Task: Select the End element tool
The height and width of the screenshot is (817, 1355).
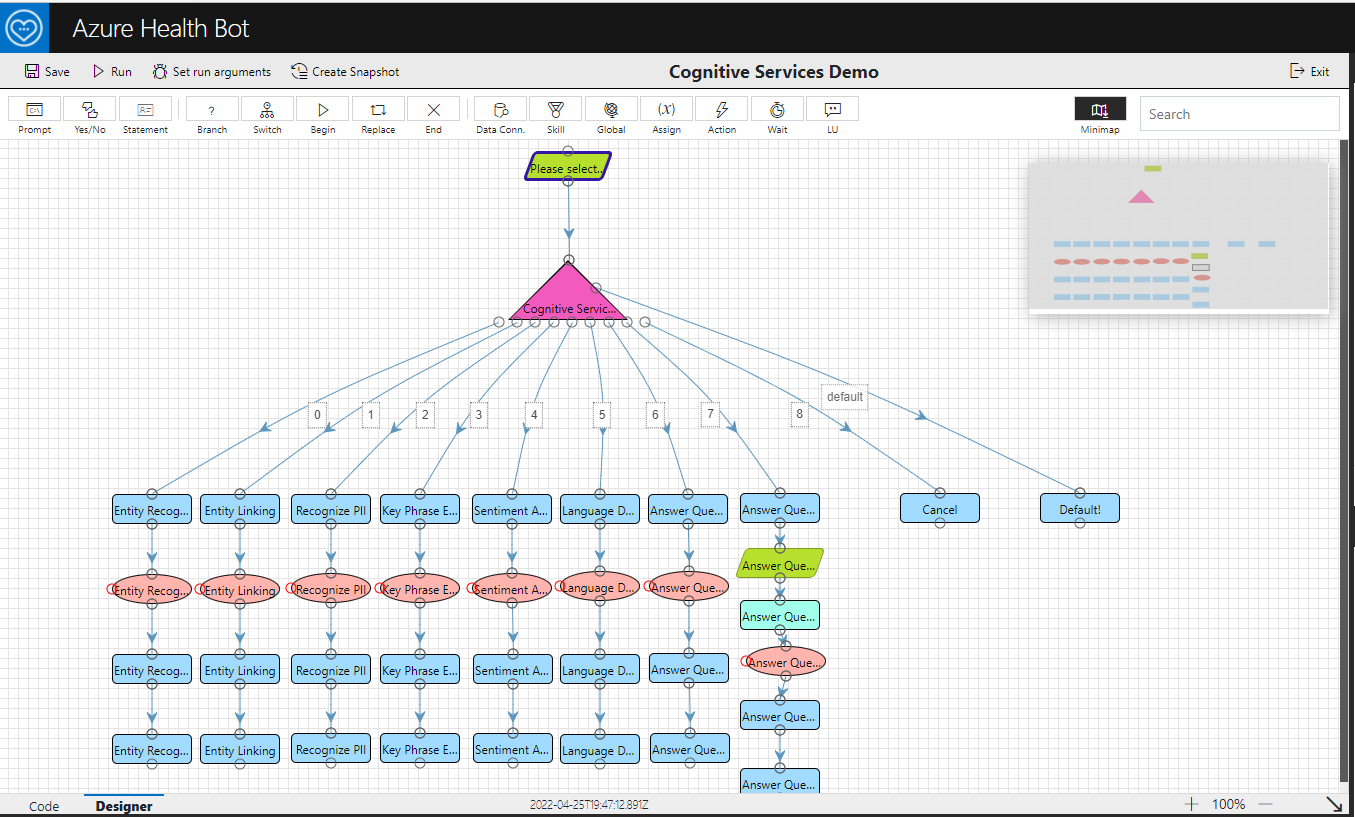Action: [x=433, y=116]
